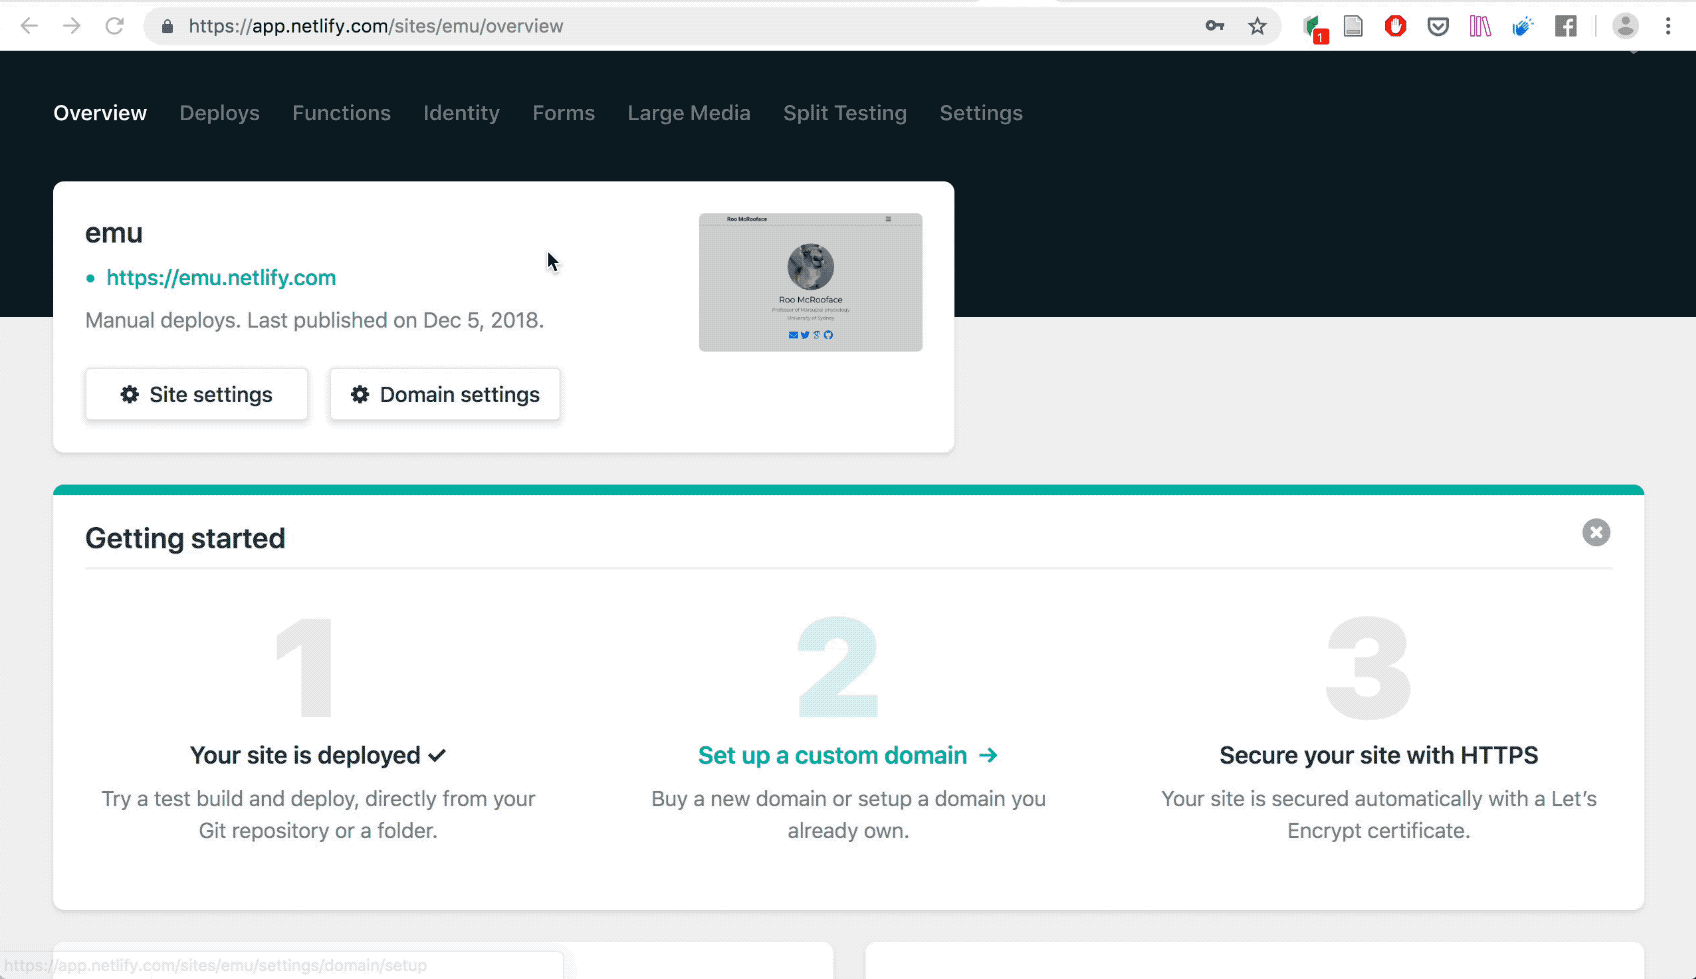Screen dimensions: 1696x979
Task: Open the Forms tab
Action: point(564,113)
